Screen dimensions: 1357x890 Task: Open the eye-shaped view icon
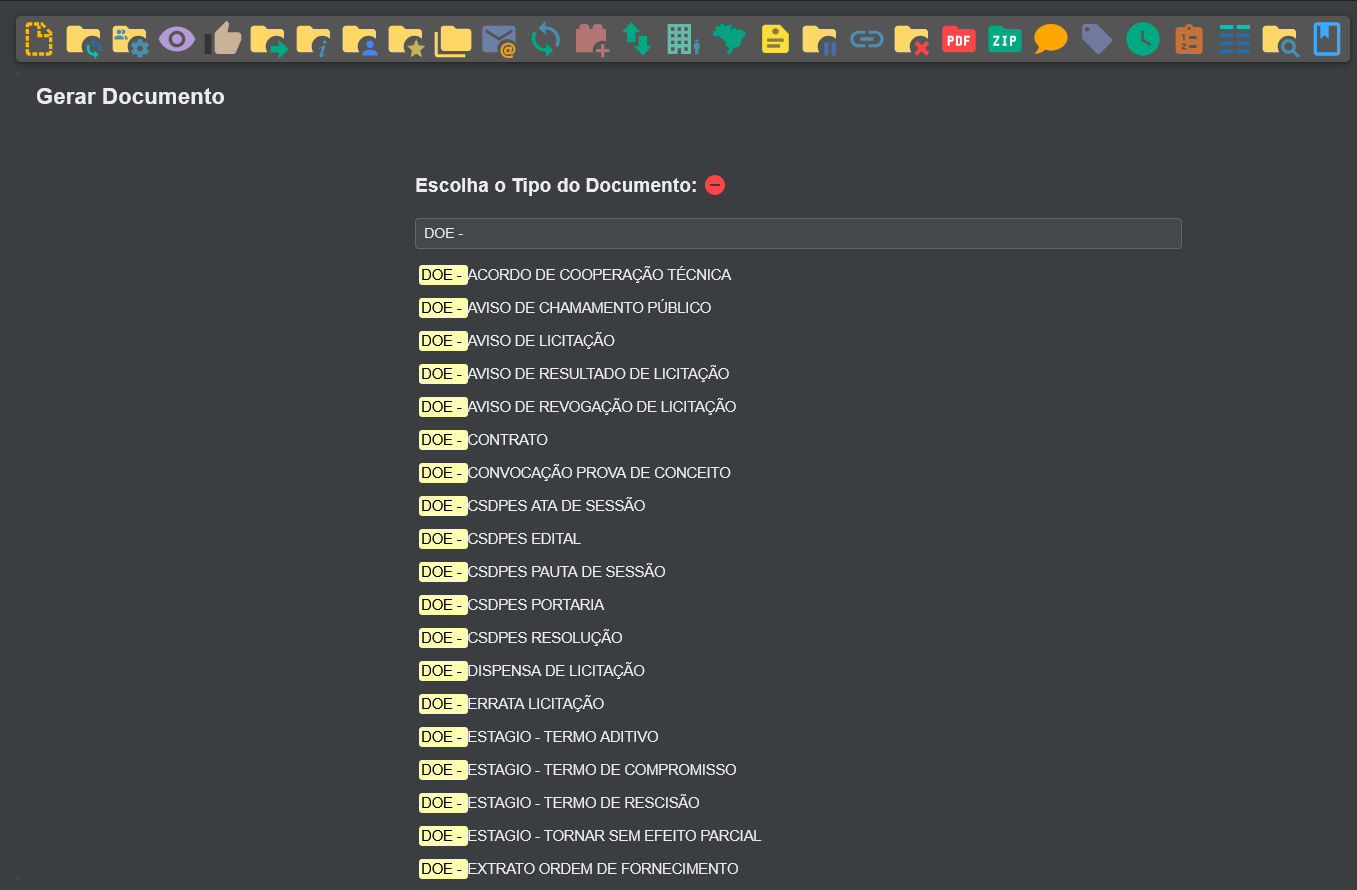pos(177,40)
